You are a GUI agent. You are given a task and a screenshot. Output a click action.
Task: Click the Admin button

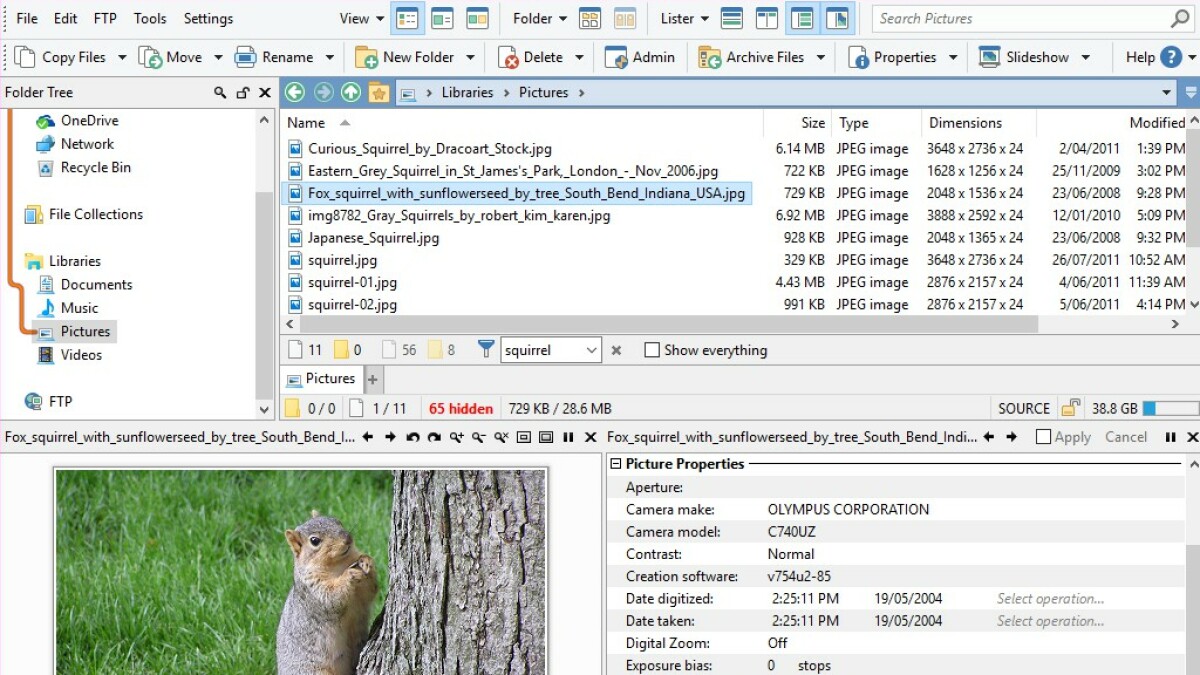(x=641, y=58)
